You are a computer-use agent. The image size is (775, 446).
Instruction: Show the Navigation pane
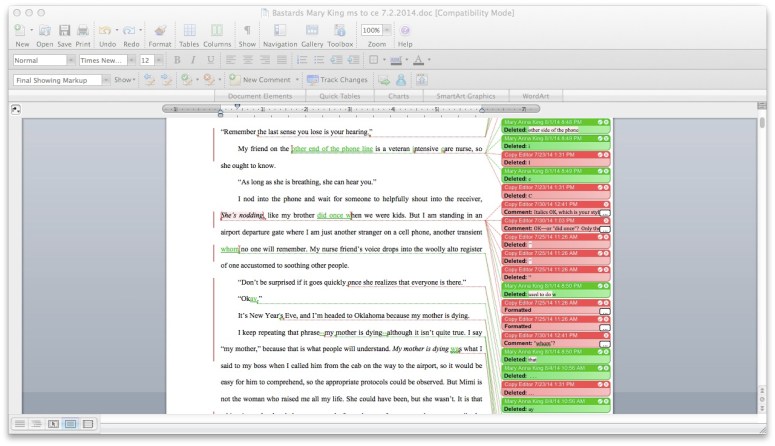pos(279,32)
